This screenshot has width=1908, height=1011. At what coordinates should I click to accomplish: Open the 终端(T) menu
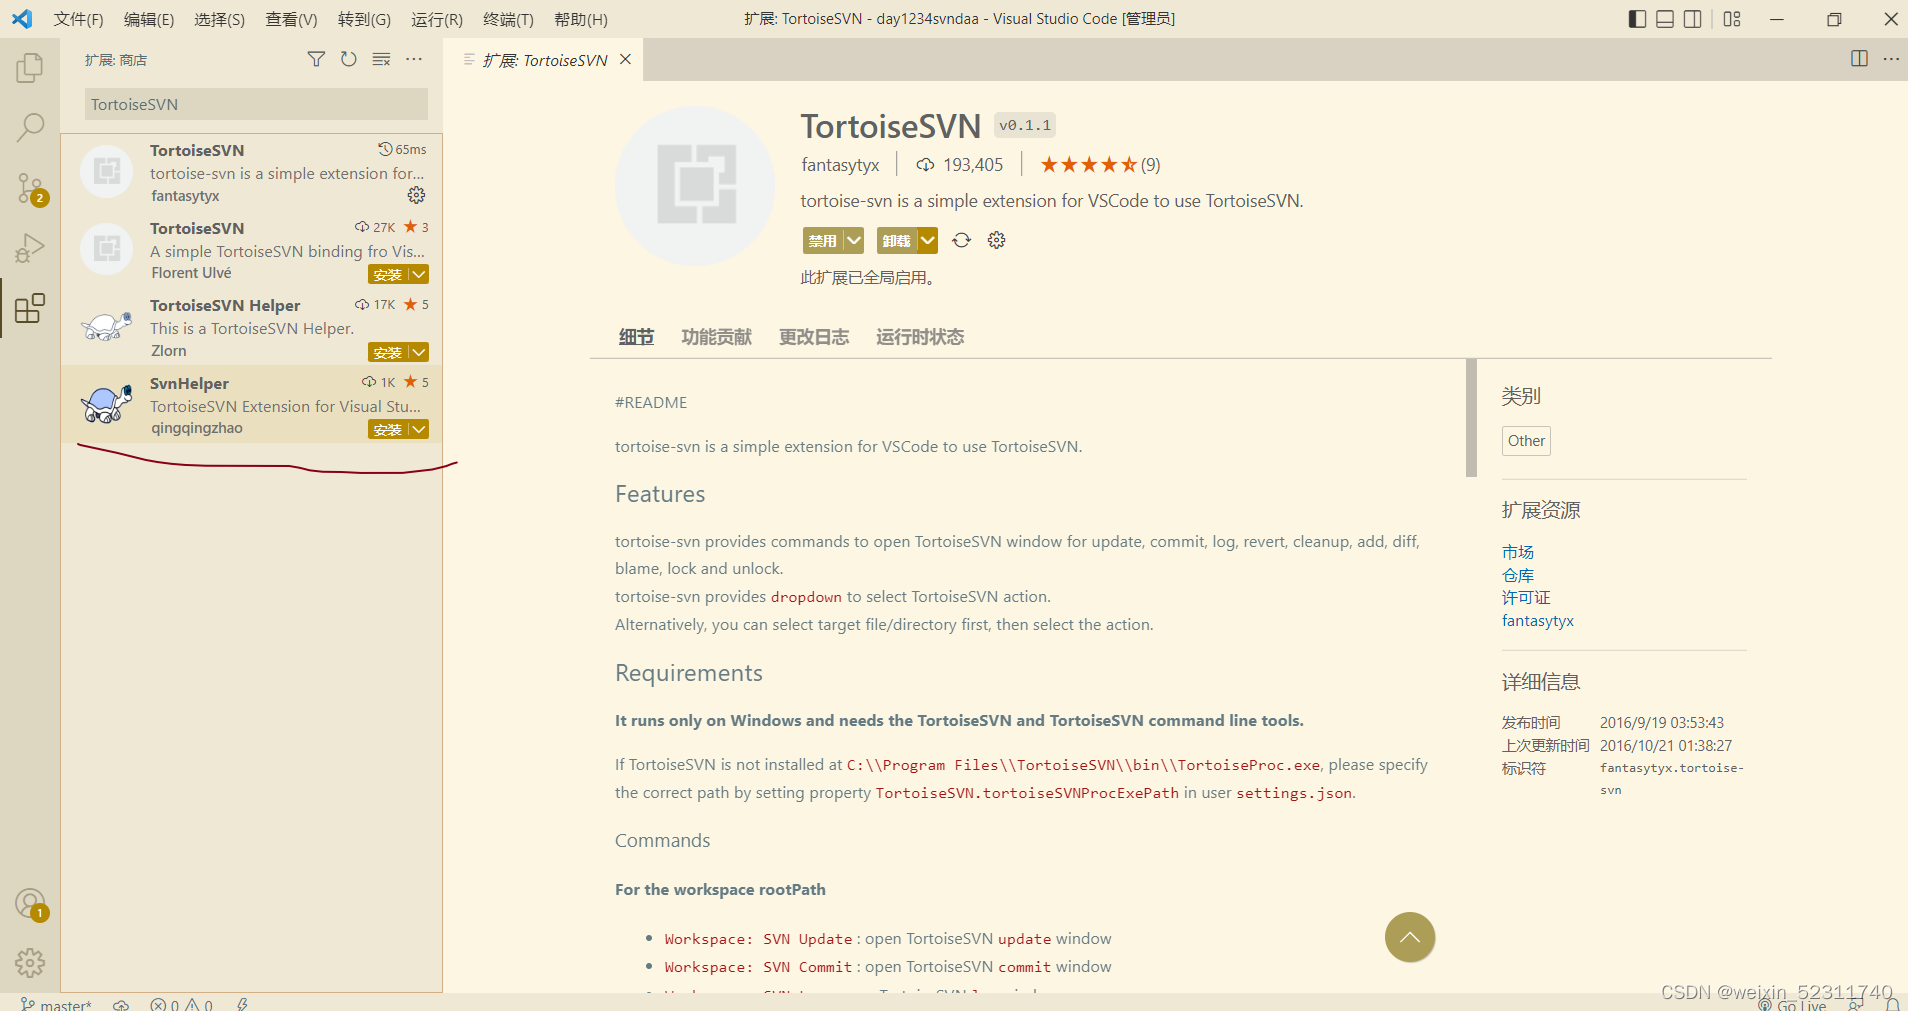point(508,19)
